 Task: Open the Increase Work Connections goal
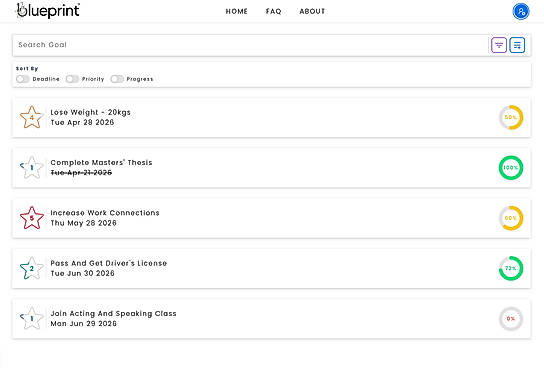click(x=272, y=218)
